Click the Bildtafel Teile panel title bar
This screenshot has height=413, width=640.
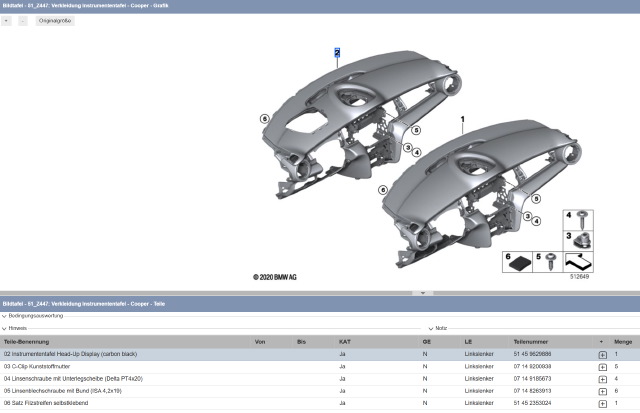(x=320, y=304)
